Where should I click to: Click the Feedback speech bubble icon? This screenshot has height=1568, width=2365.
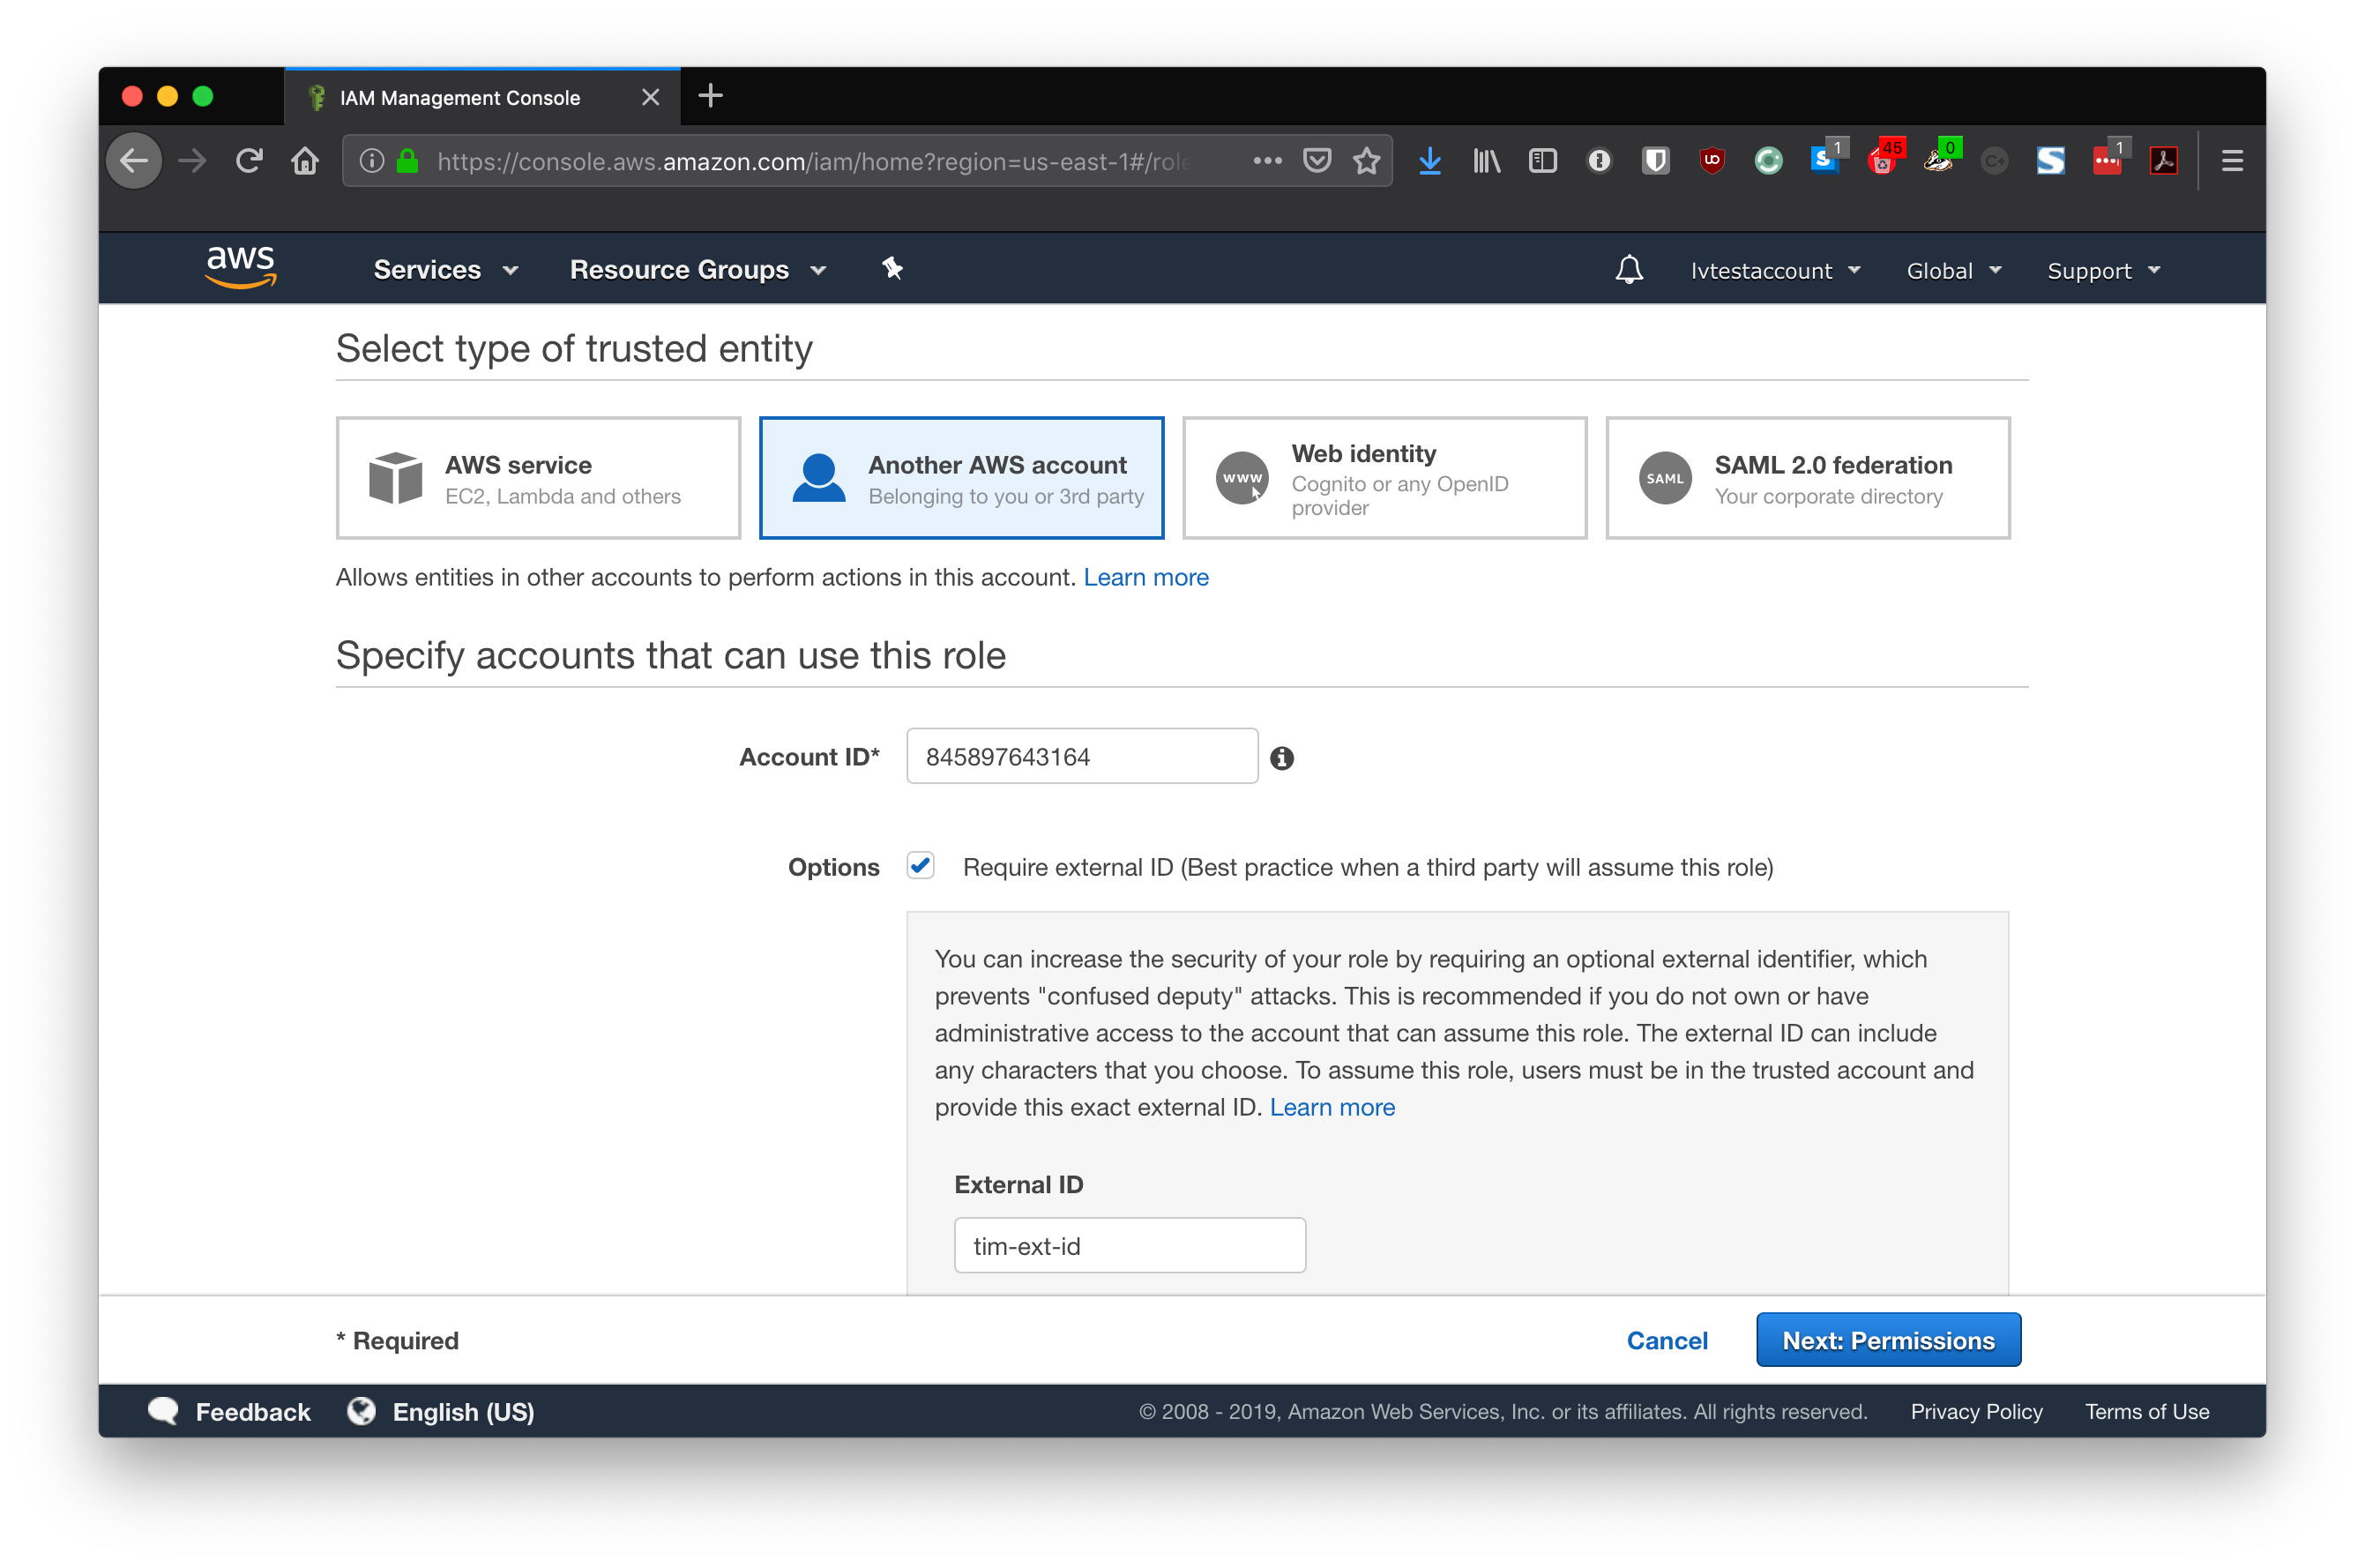click(163, 1411)
